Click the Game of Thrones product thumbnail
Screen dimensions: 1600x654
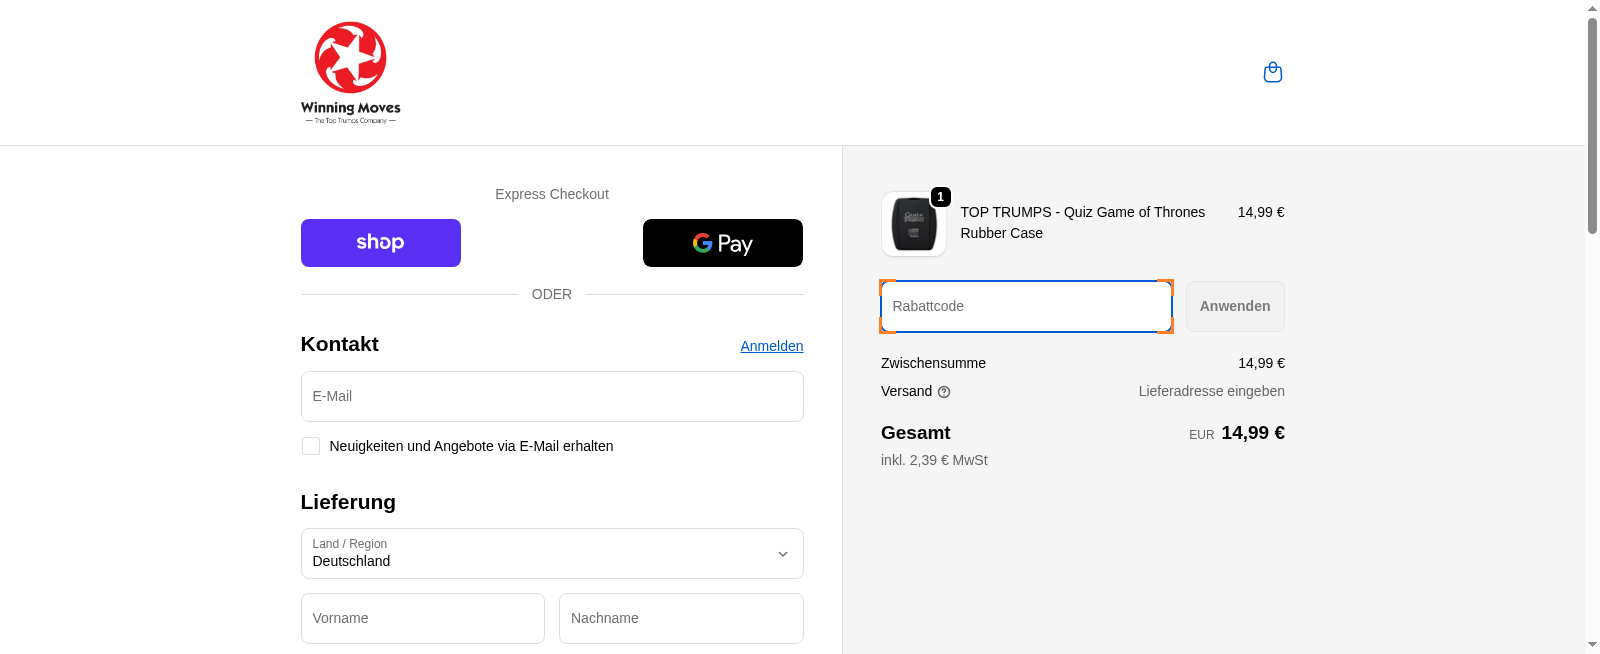pos(913,224)
